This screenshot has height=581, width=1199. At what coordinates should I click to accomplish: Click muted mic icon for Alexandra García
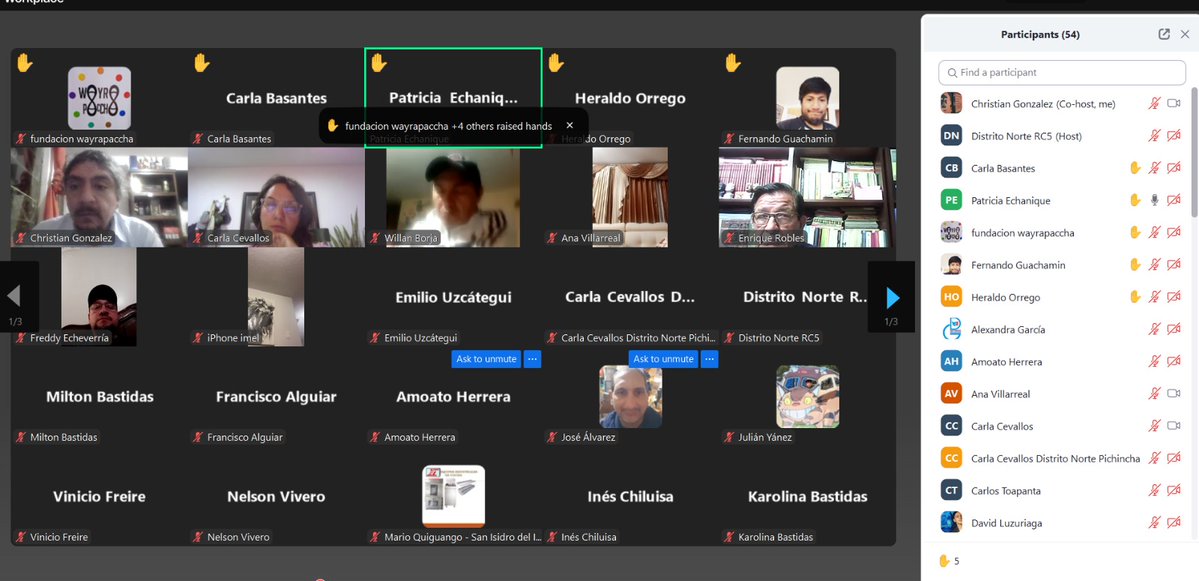[1155, 329]
